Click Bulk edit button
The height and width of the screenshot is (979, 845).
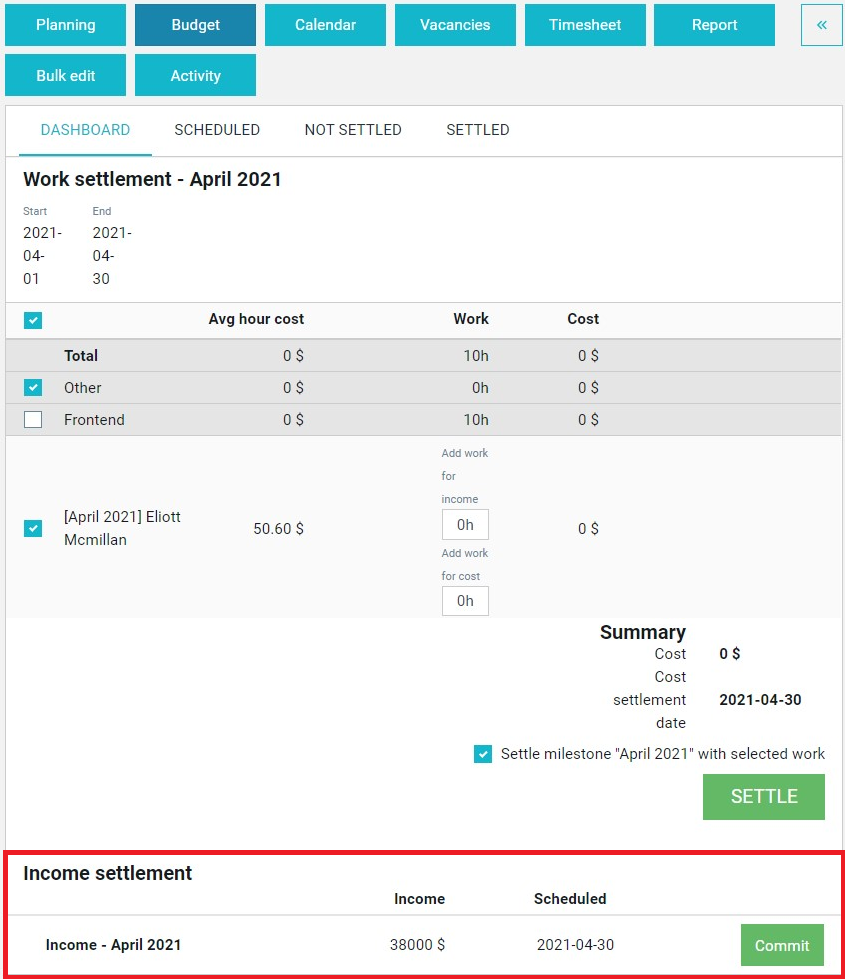point(66,75)
